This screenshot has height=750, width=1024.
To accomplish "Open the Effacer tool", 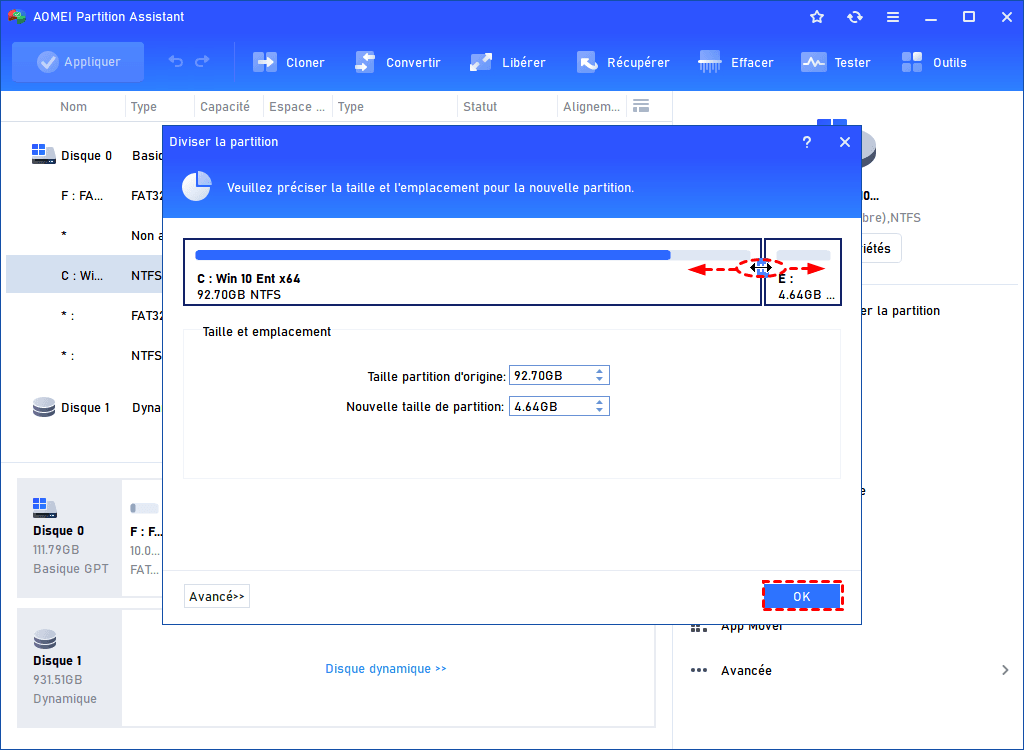I will 736,63.
